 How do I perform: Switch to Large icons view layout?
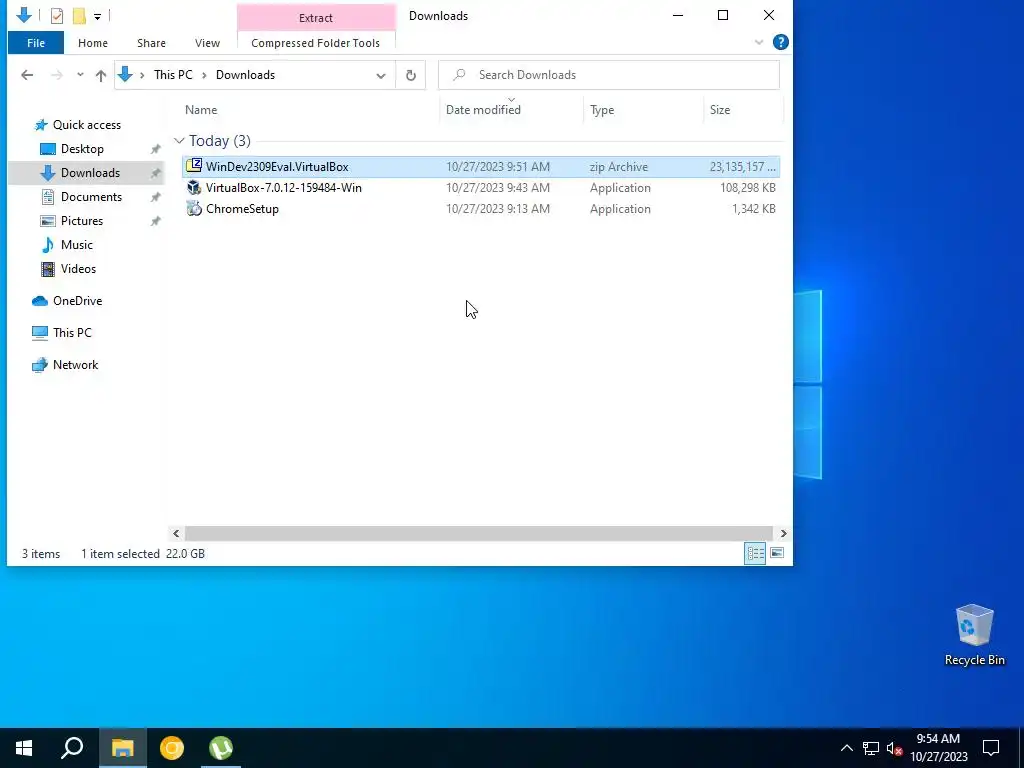pyautogui.click(x=776, y=554)
